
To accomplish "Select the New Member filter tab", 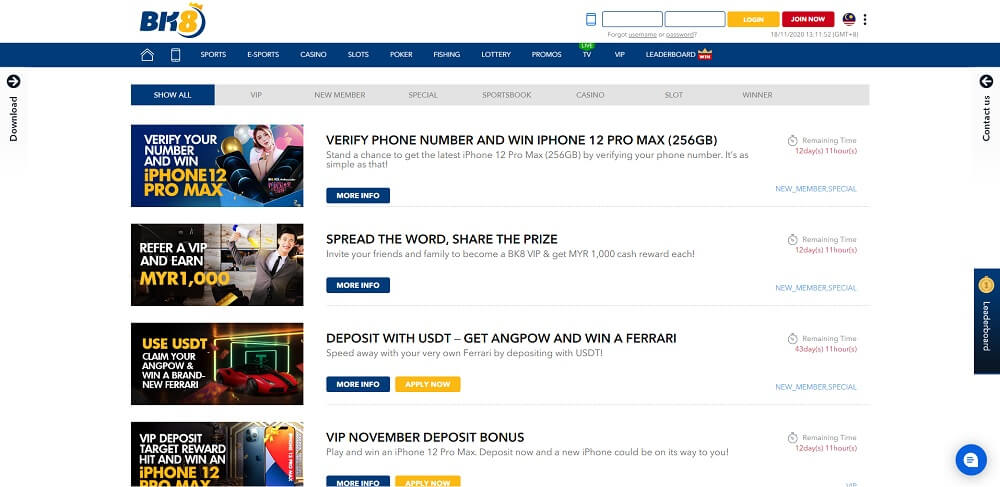I will [x=340, y=95].
